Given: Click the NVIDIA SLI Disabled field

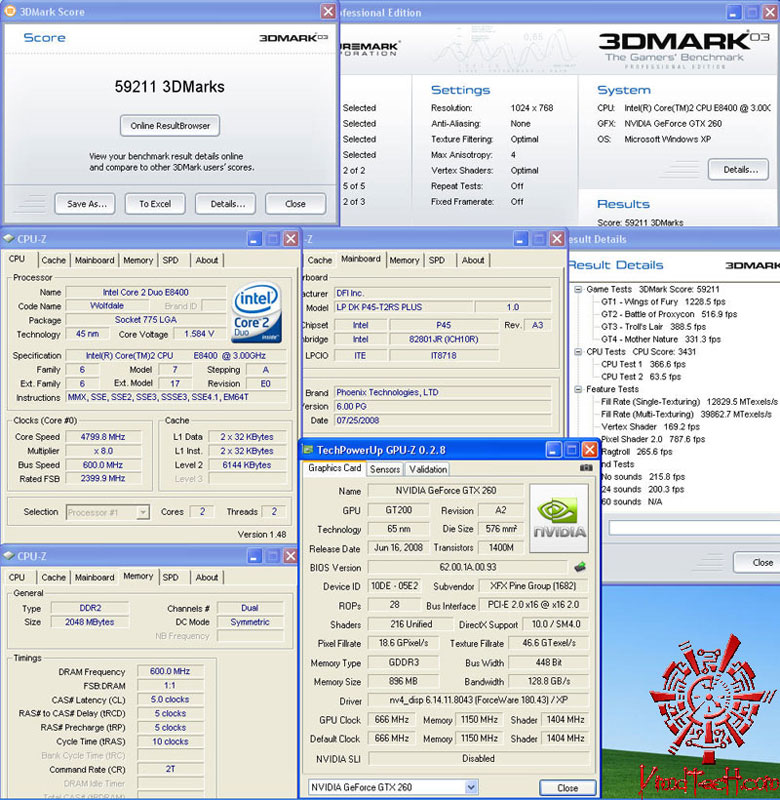Looking at the screenshot, I should [478, 758].
